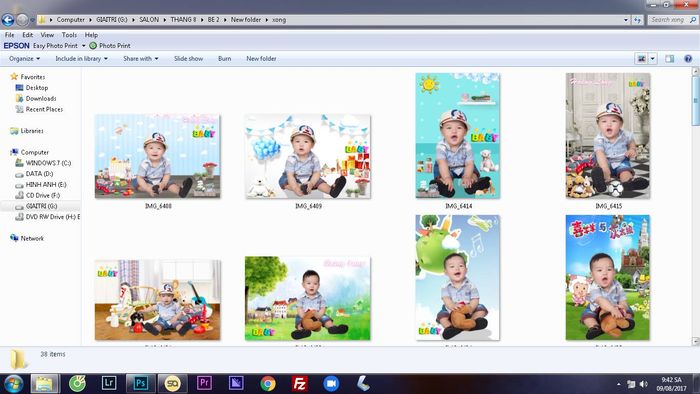Screen dimensions: 700x394
Task: Open the SQ yellow taskbar icon
Action: point(172,383)
